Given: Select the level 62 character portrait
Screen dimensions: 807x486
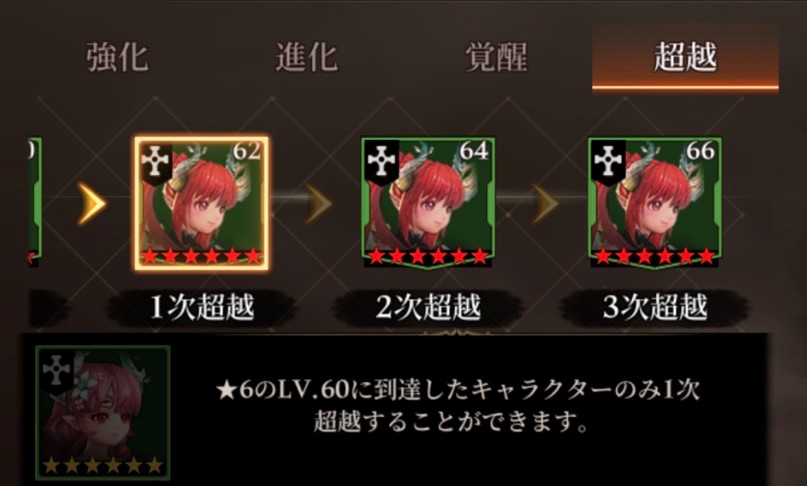Looking at the screenshot, I should [x=201, y=202].
